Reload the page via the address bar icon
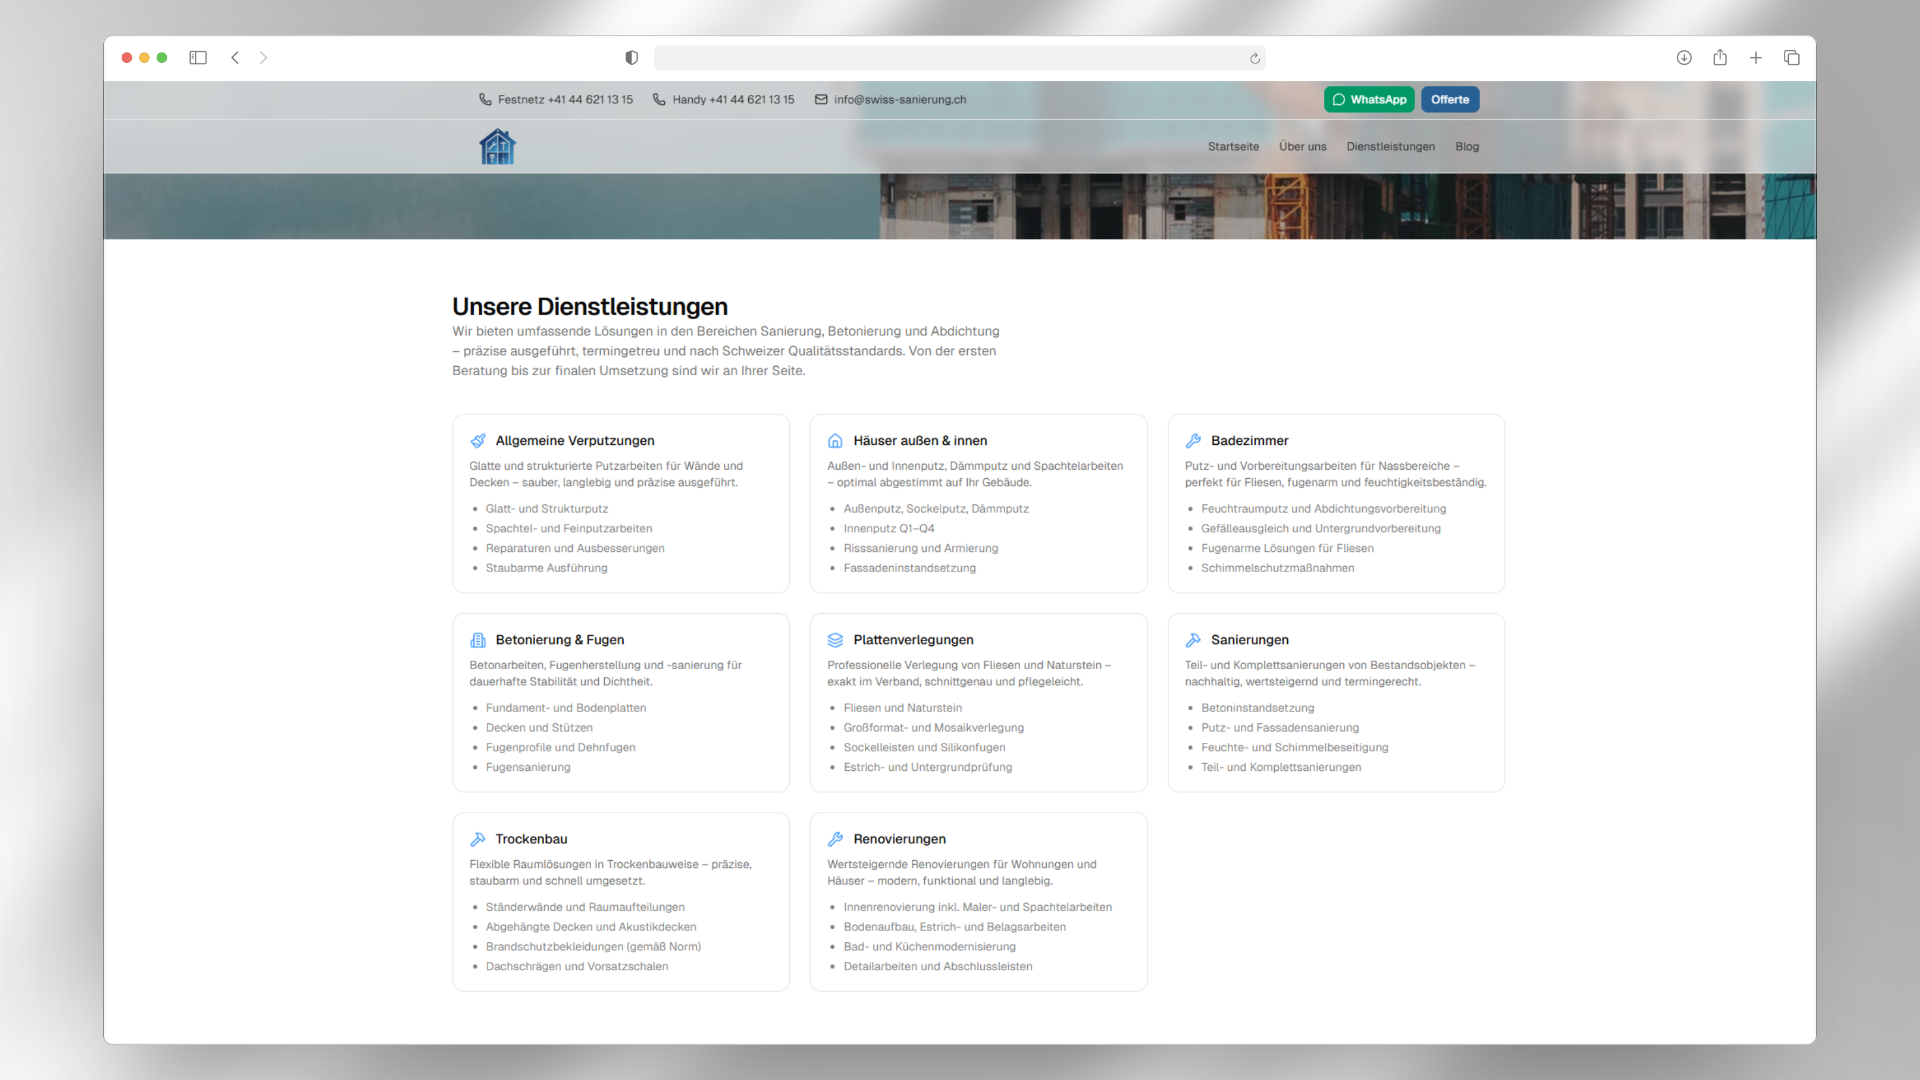Image resolution: width=1920 pixels, height=1080 pixels. coord(1254,58)
